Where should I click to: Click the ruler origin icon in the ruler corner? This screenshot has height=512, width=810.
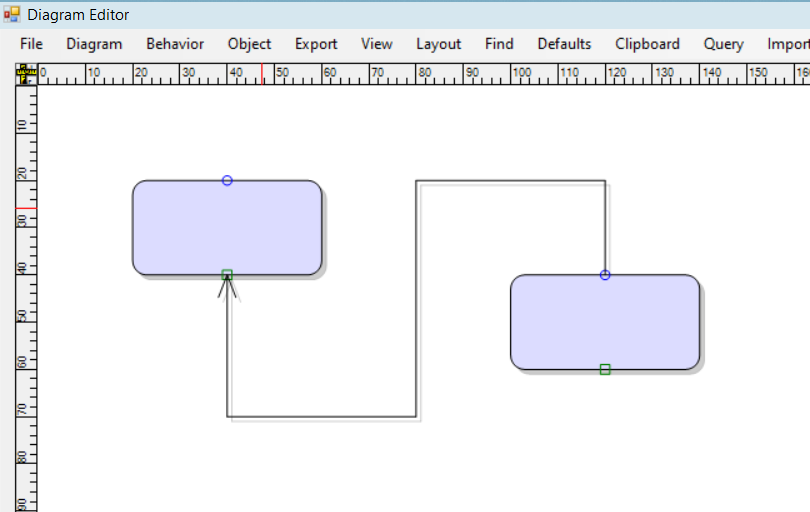(x=25, y=74)
